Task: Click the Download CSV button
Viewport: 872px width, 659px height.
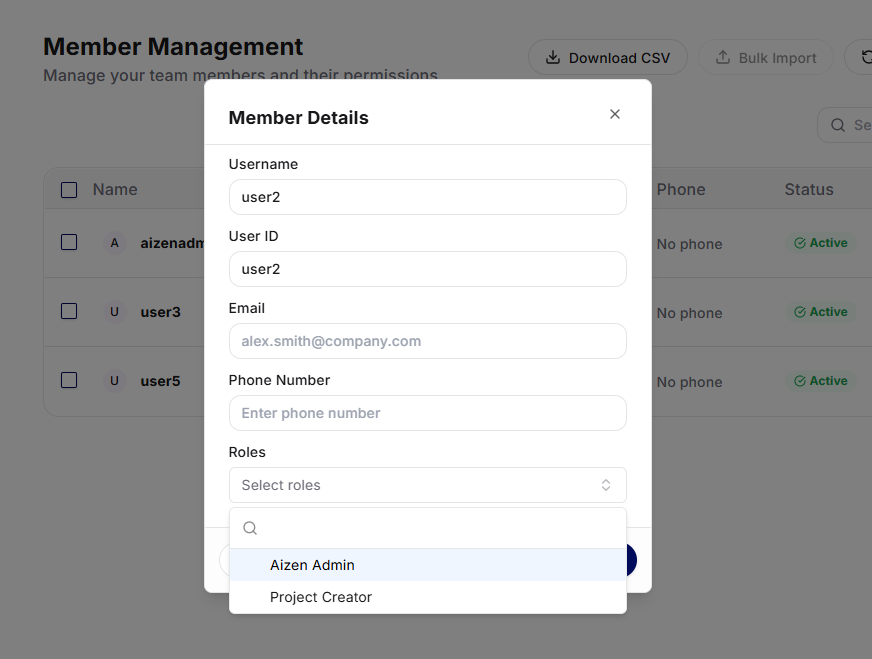Action: click(x=607, y=58)
